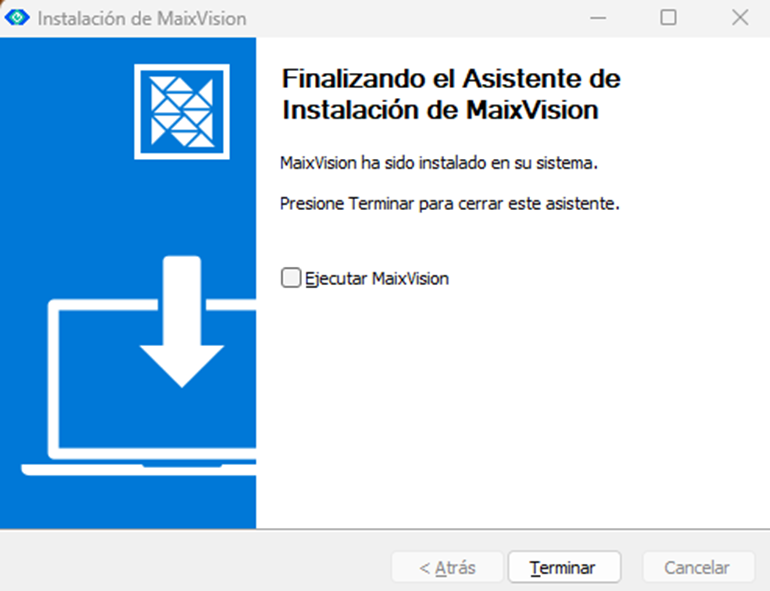Click the installer package logo in blue panel
This screenshot has width=770, height=591.
point(182,112)
